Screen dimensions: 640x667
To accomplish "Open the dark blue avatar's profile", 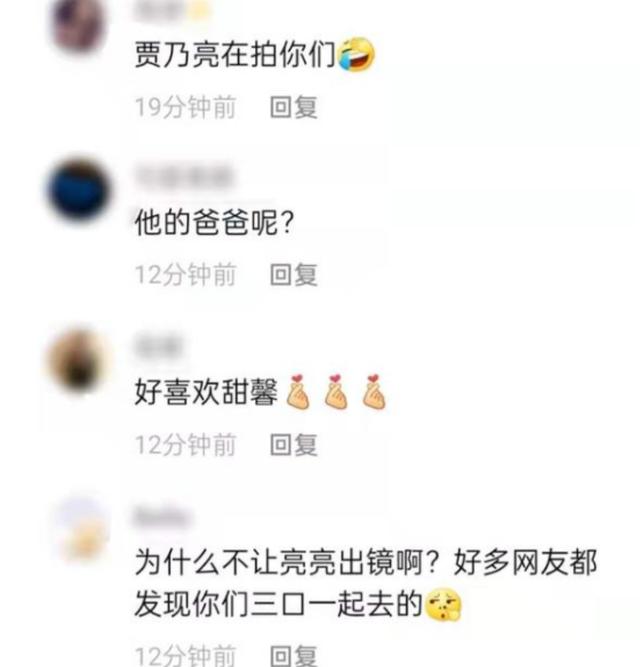I will (80, 189).
